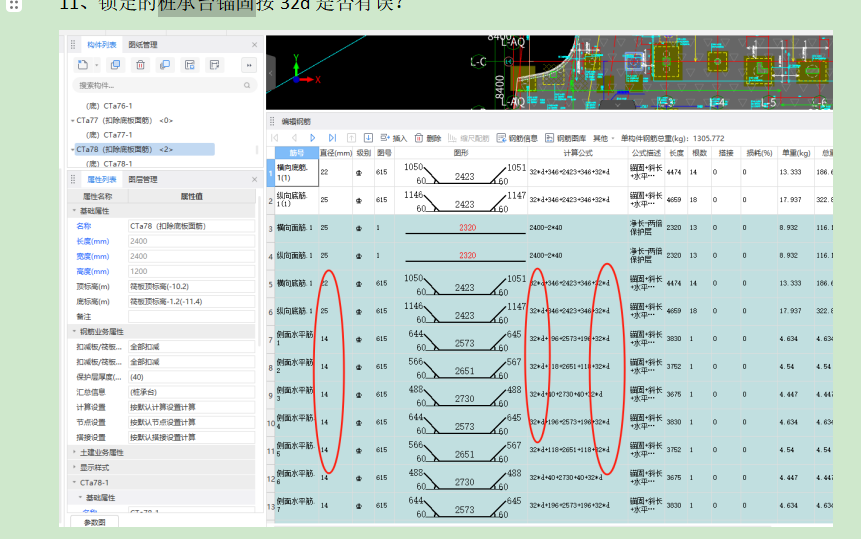The height and width of the screenshot is (539, 861).
Task: Select tree item (底) CTa78-1
Action: click(x=109, y=164)
